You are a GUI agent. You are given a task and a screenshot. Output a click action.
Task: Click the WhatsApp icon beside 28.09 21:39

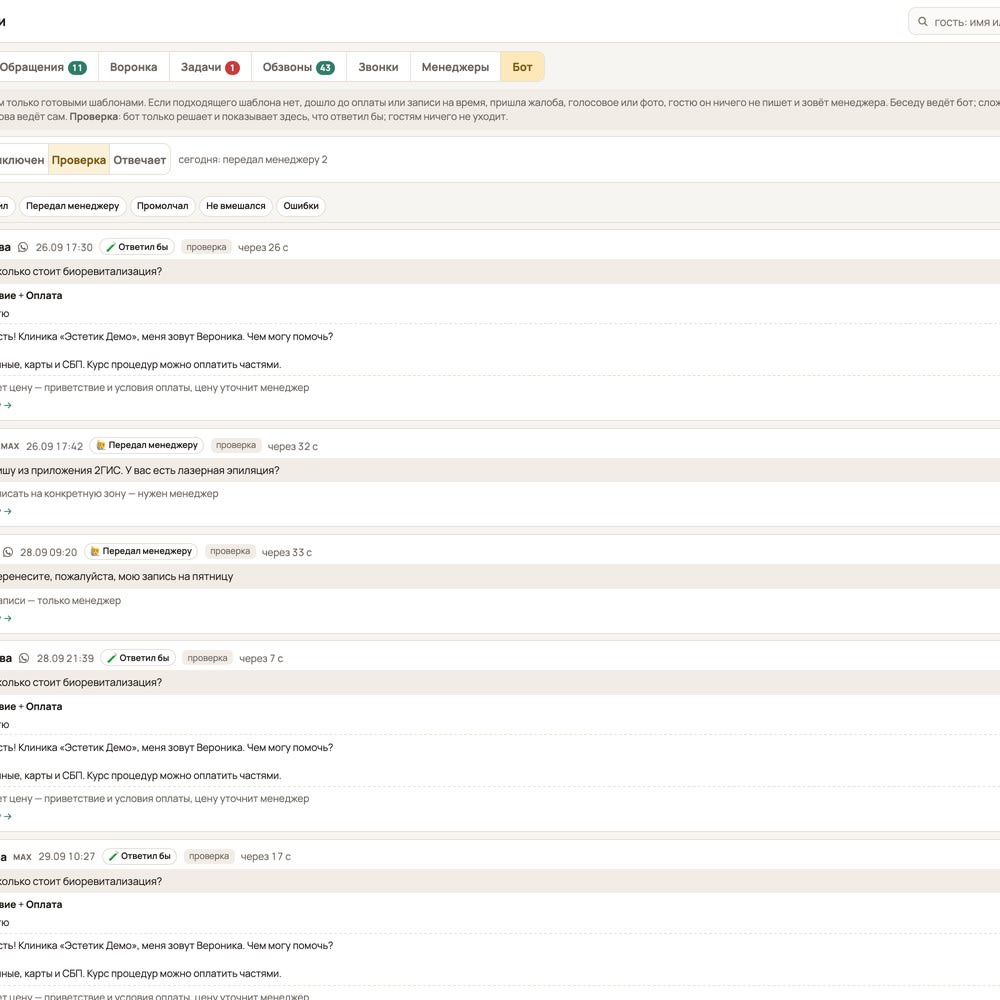click(24, 658)
